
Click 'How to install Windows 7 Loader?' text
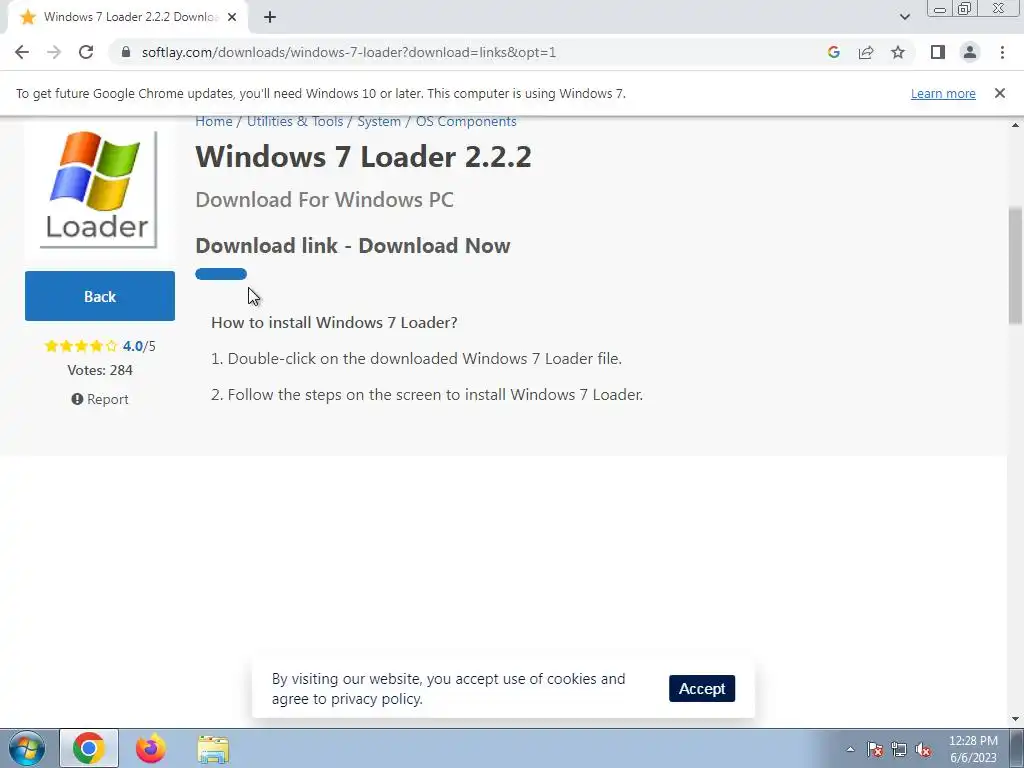(x=334, y=323)
